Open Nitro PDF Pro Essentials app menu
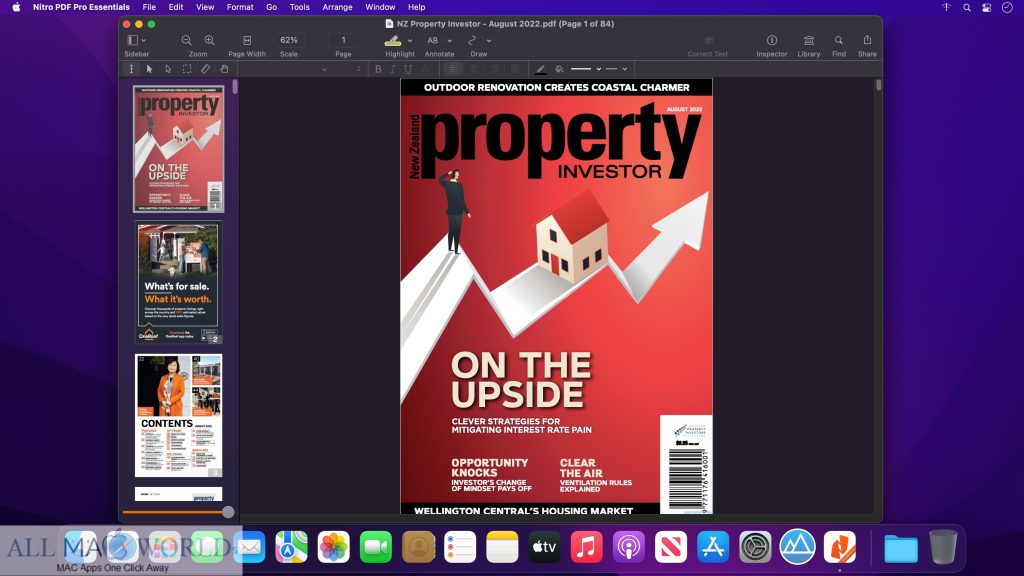 coord(81,7)
